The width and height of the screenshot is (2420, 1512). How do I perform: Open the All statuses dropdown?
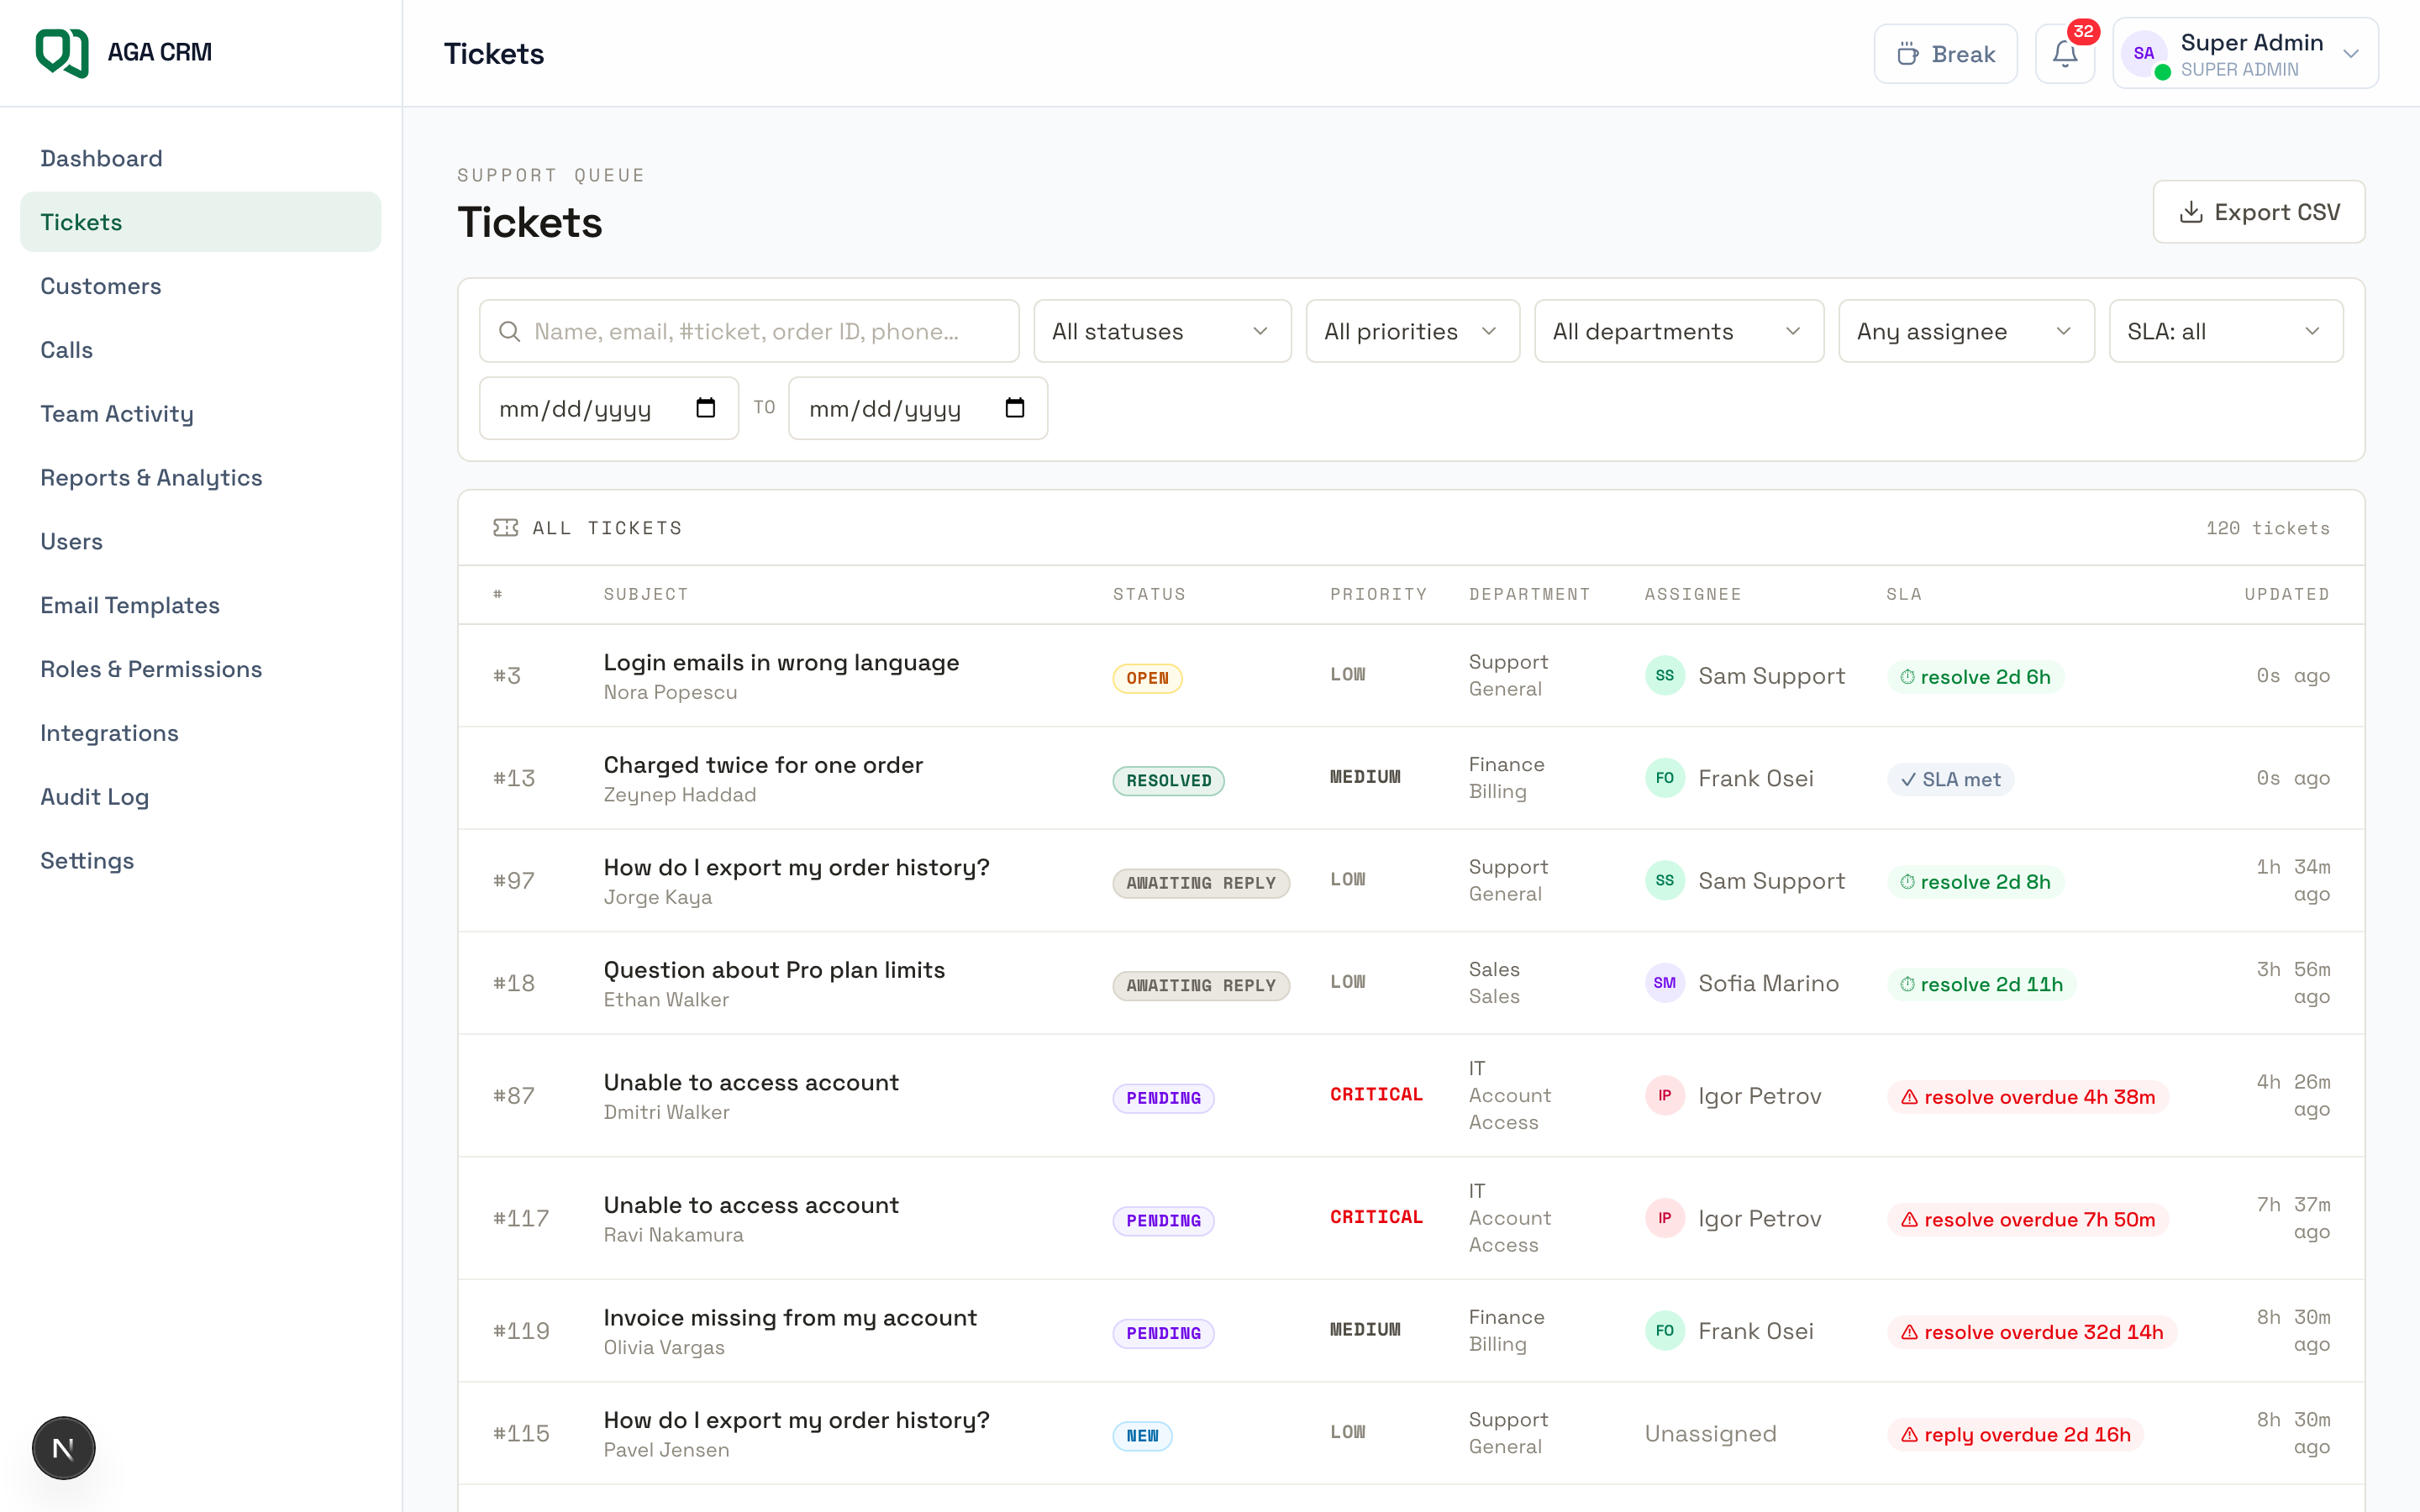[x=1161, y=331]
